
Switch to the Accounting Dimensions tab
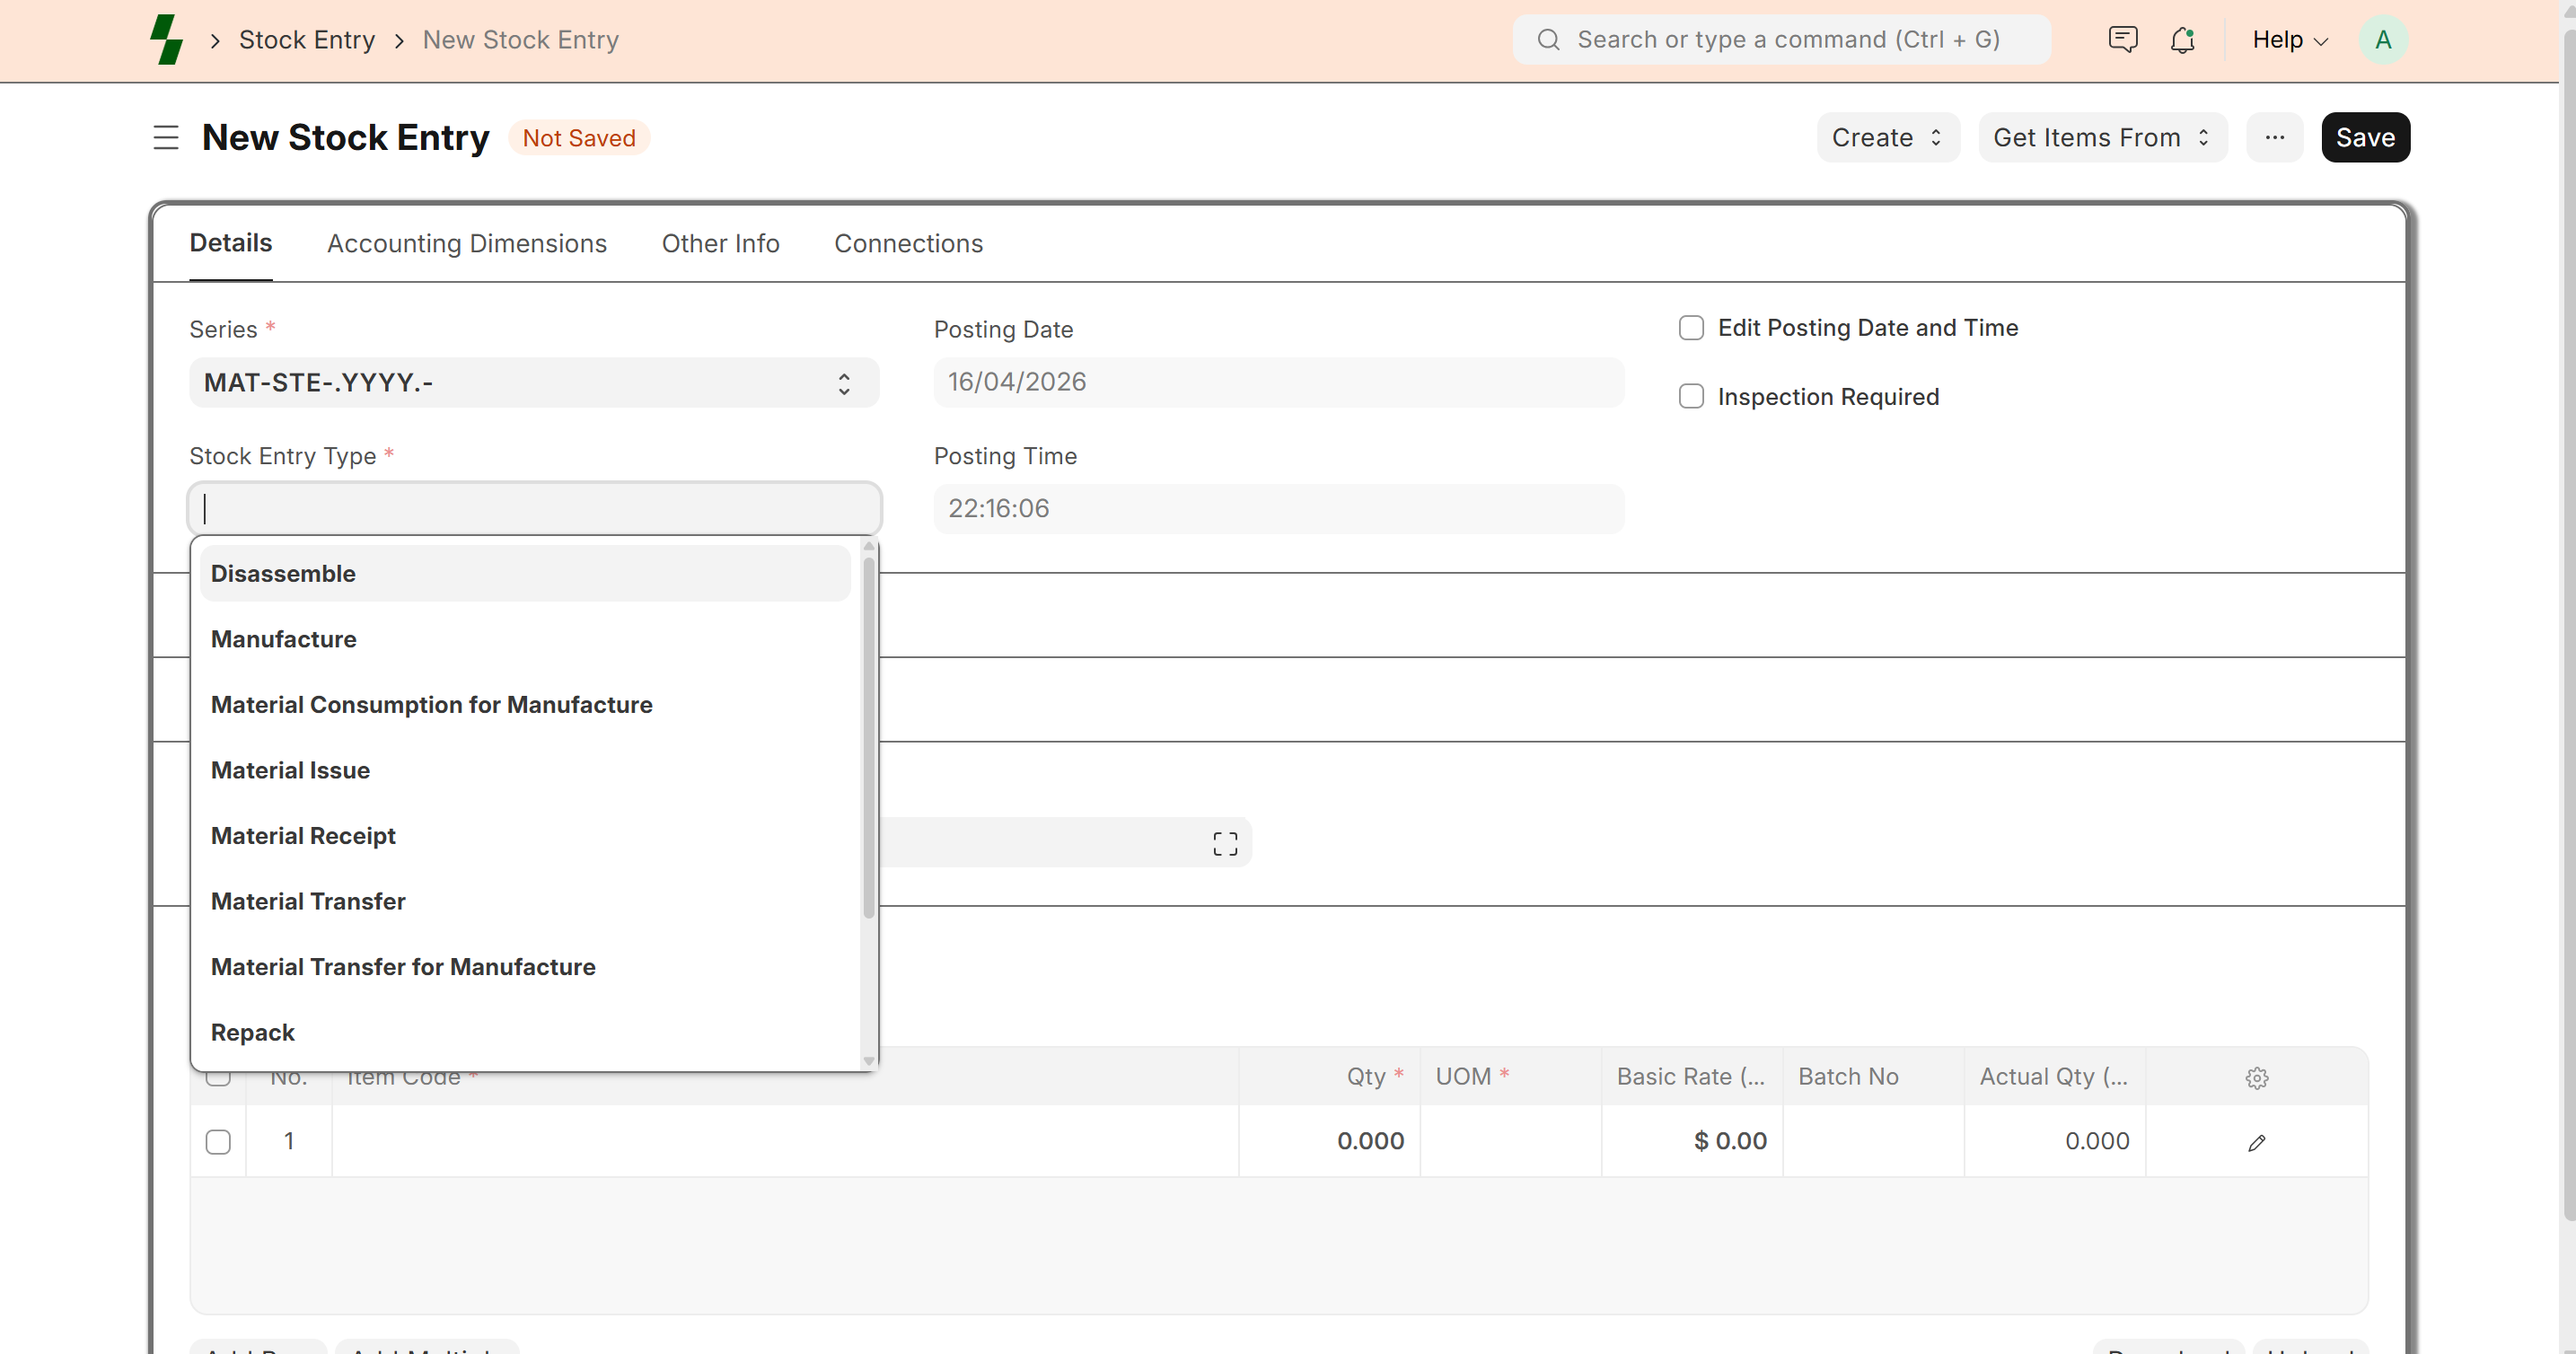pos(467,244)
